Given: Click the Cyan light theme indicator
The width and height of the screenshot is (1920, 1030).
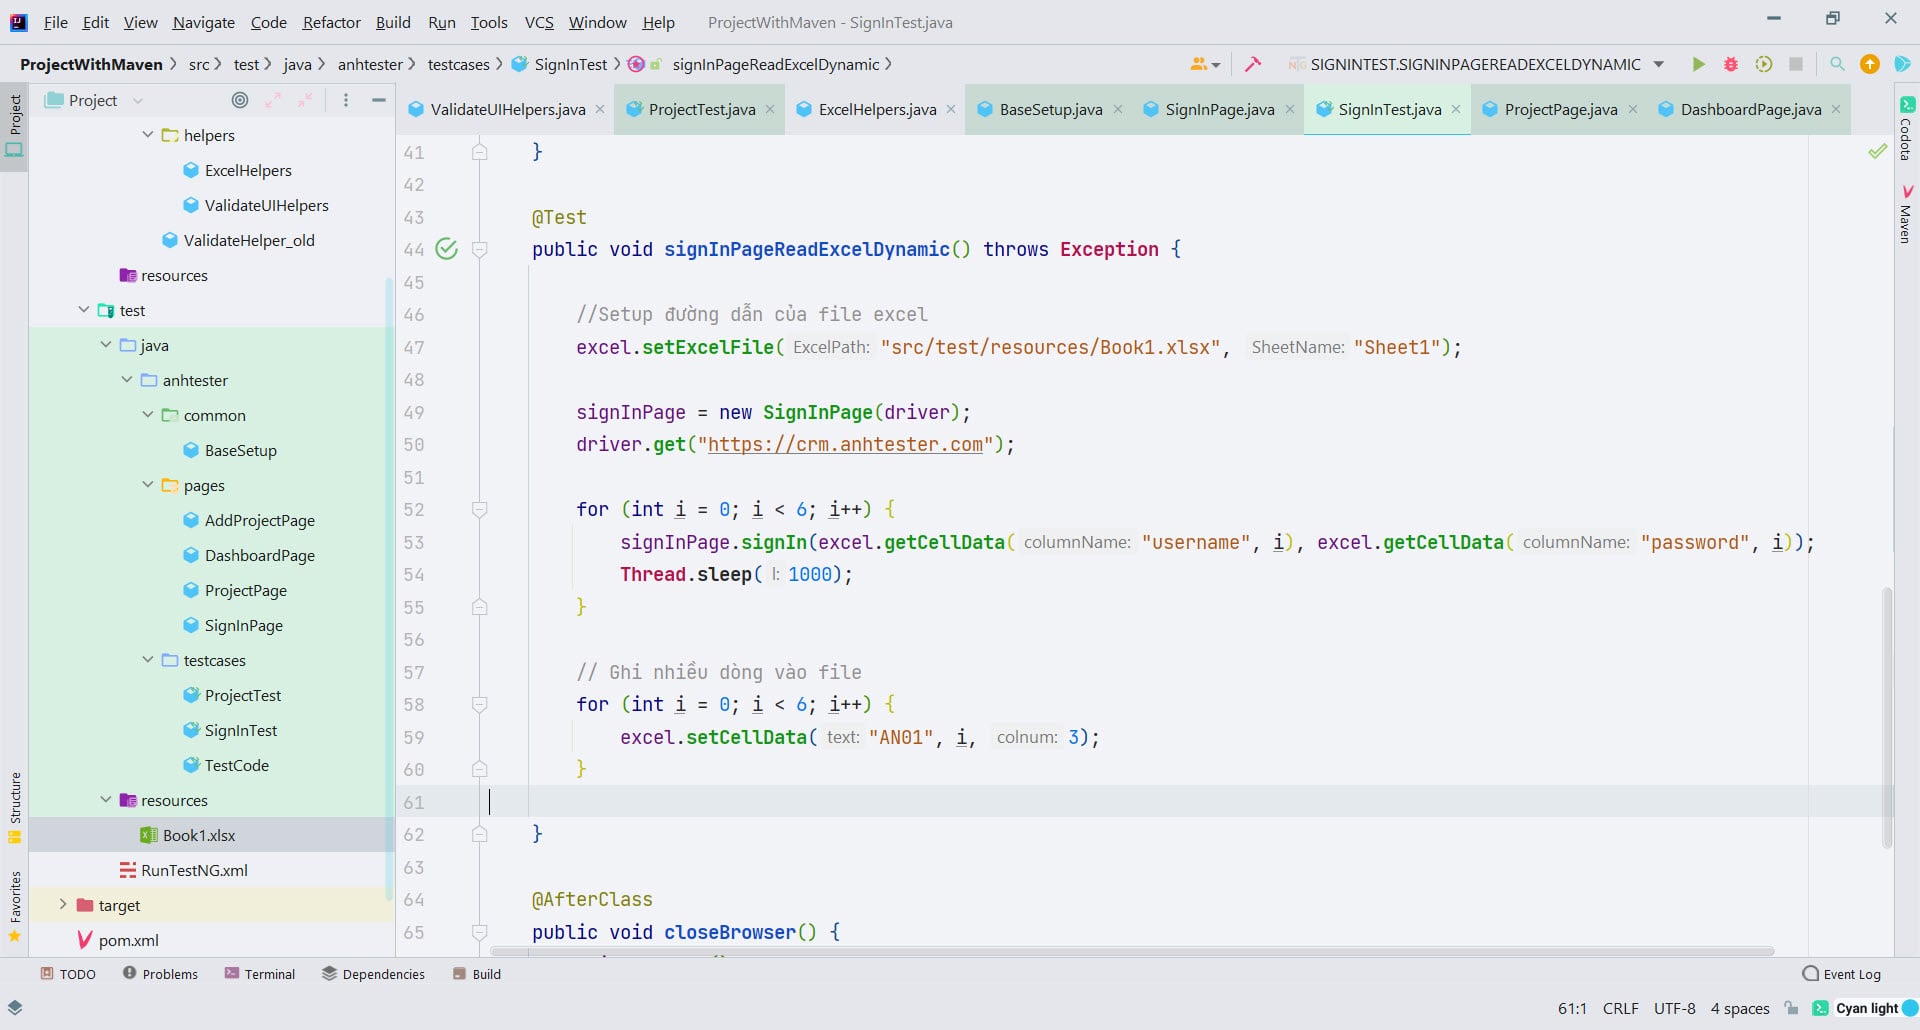Looking at the screenshot, I should pyautogui.click(x=1866, y=1008).
